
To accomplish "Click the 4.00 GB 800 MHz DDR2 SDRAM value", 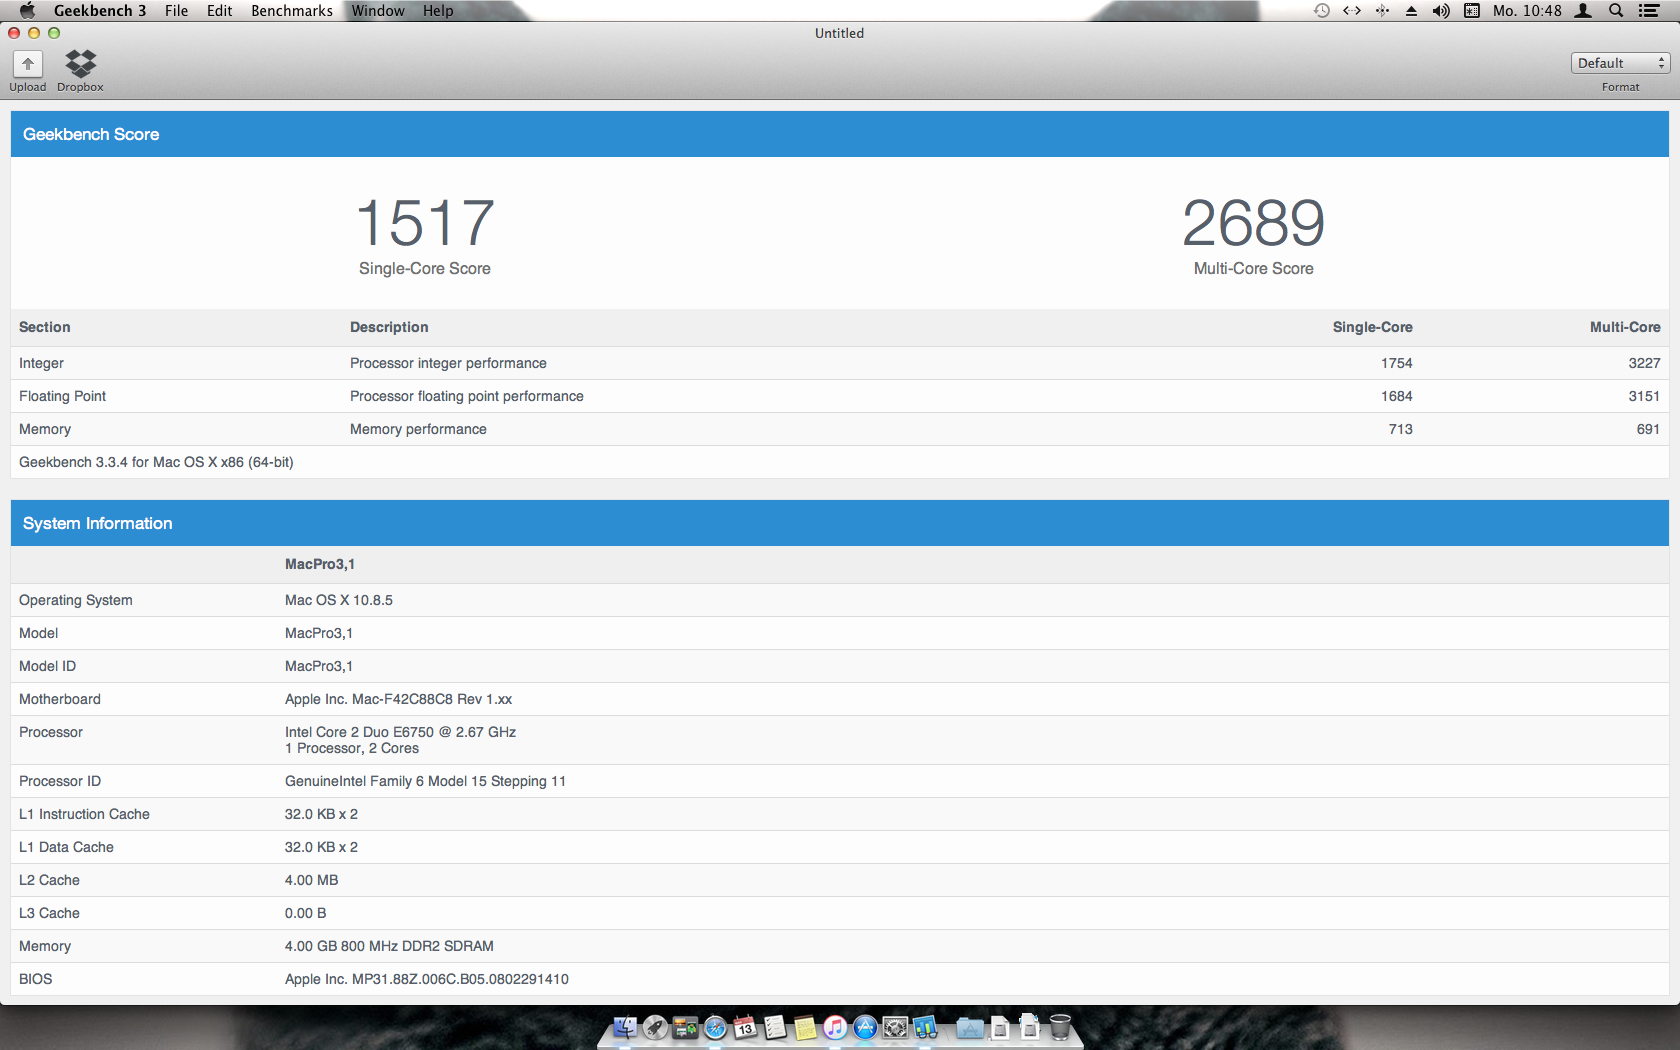I will coord(389,946).
